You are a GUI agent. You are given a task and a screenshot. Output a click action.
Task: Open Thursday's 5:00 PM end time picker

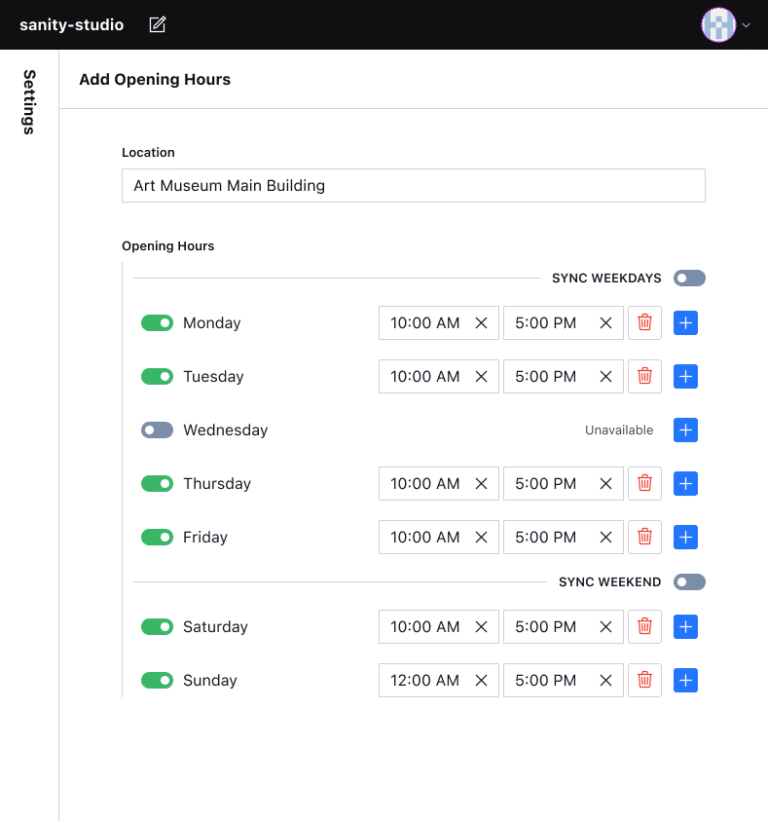pos(546,484)
